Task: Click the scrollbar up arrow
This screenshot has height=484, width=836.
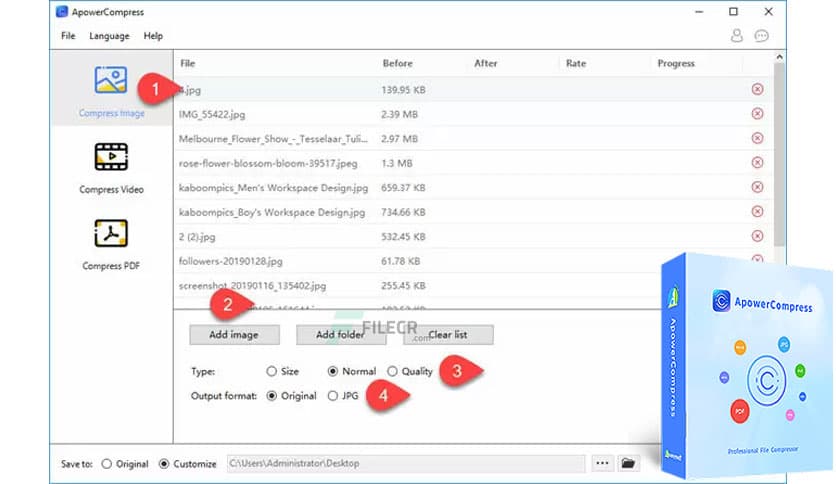Action: click(x=779, y=57)
